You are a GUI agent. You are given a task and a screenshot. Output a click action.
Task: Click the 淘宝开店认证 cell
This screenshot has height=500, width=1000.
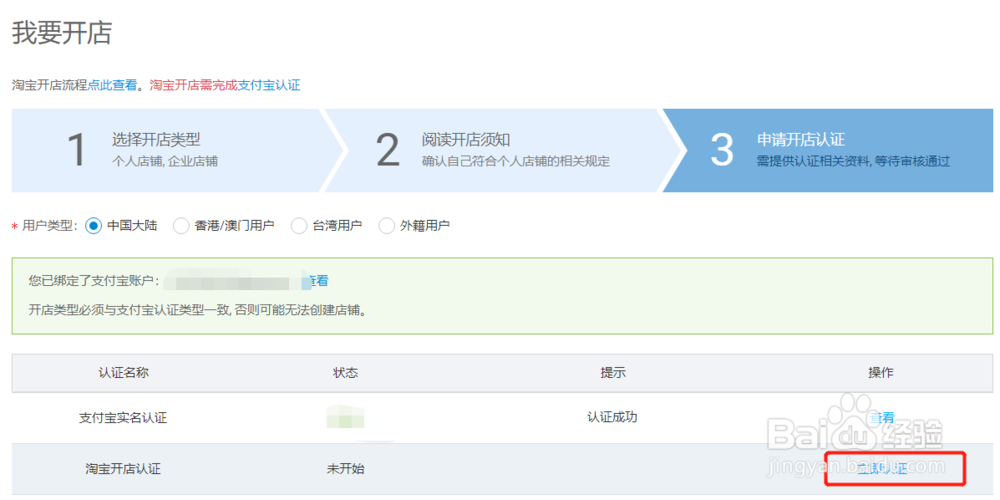coord(123,469)
